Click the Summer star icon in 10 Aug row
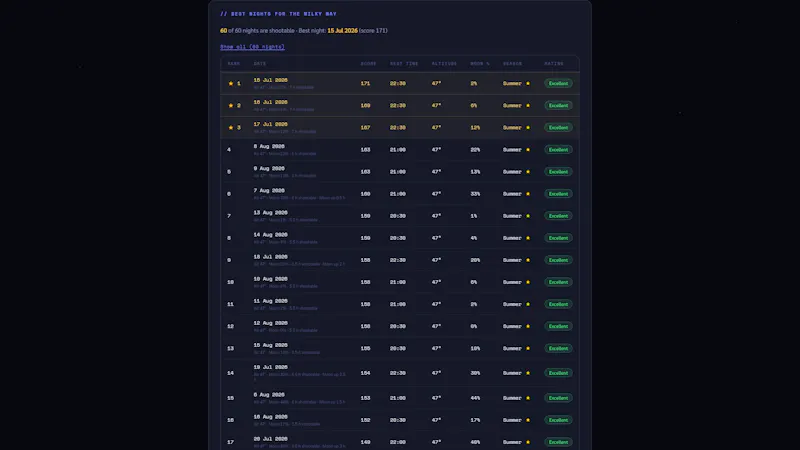The width and height of the screenshot is (800, 450). click(528, 282)
